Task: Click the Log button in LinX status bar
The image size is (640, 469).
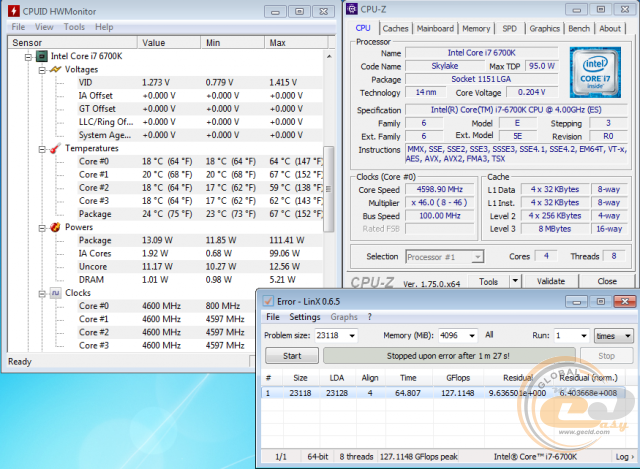Action: coord(624,457)
